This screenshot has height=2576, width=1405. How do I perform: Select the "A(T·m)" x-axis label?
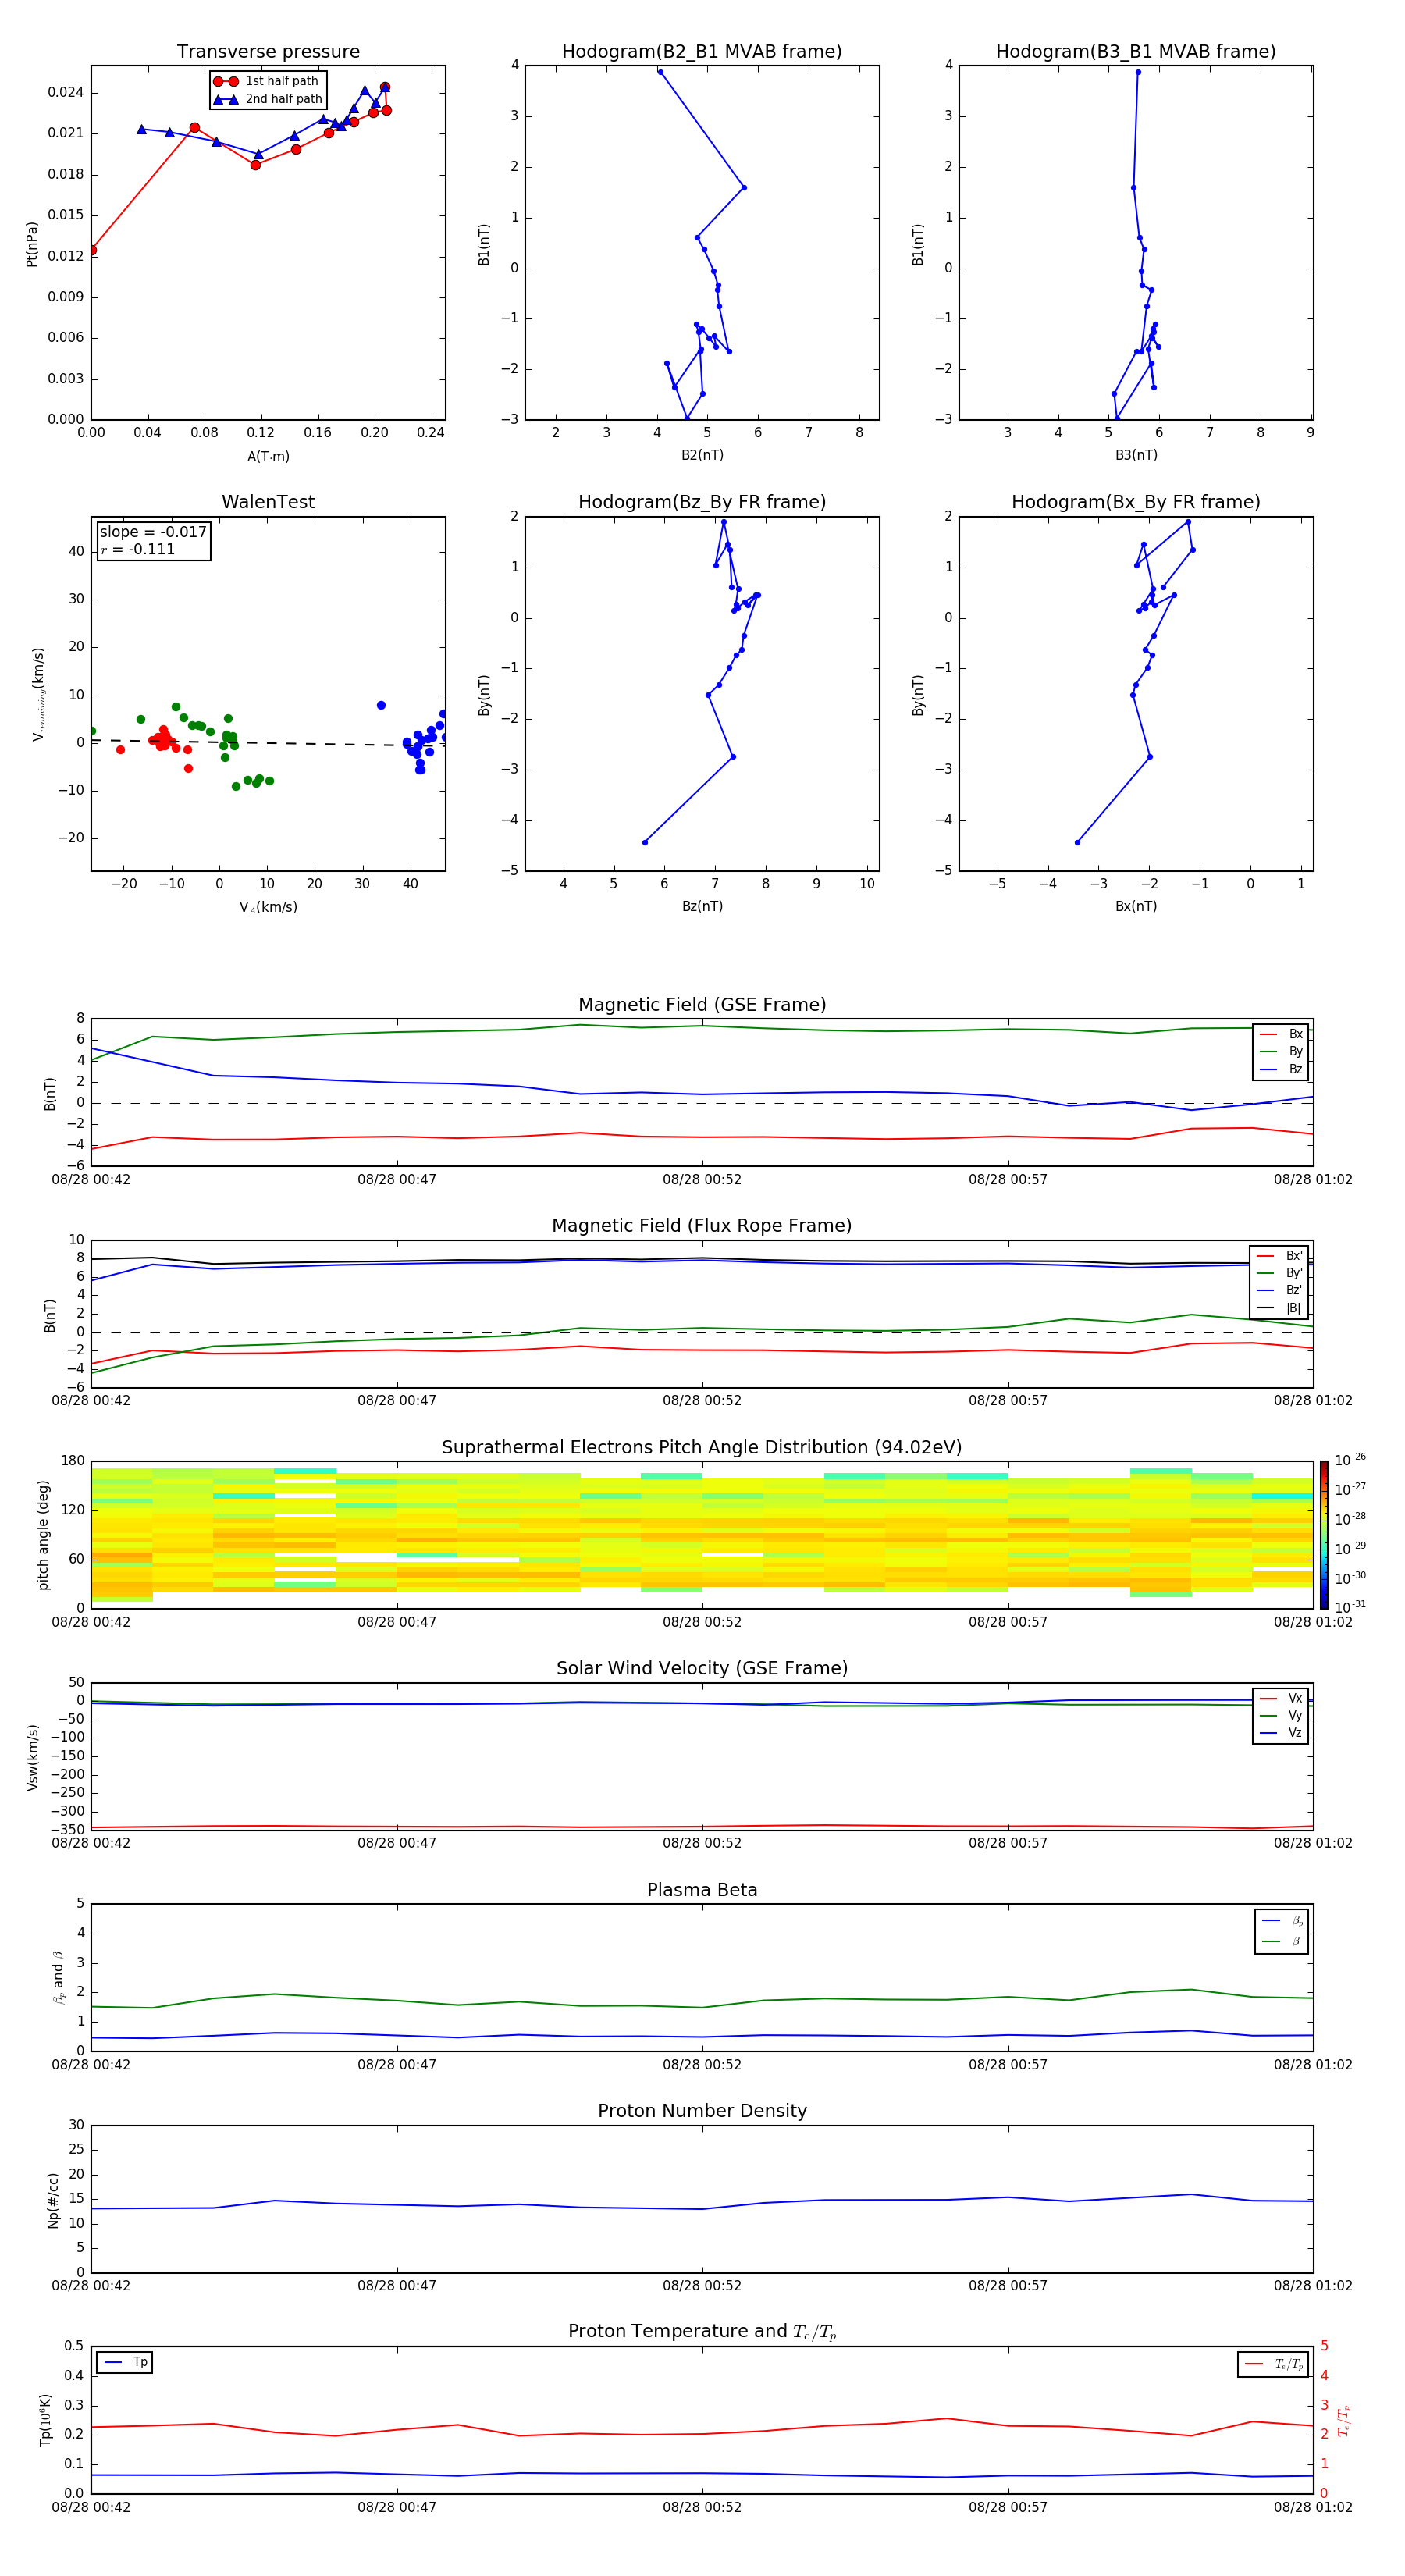coord(268,457)
